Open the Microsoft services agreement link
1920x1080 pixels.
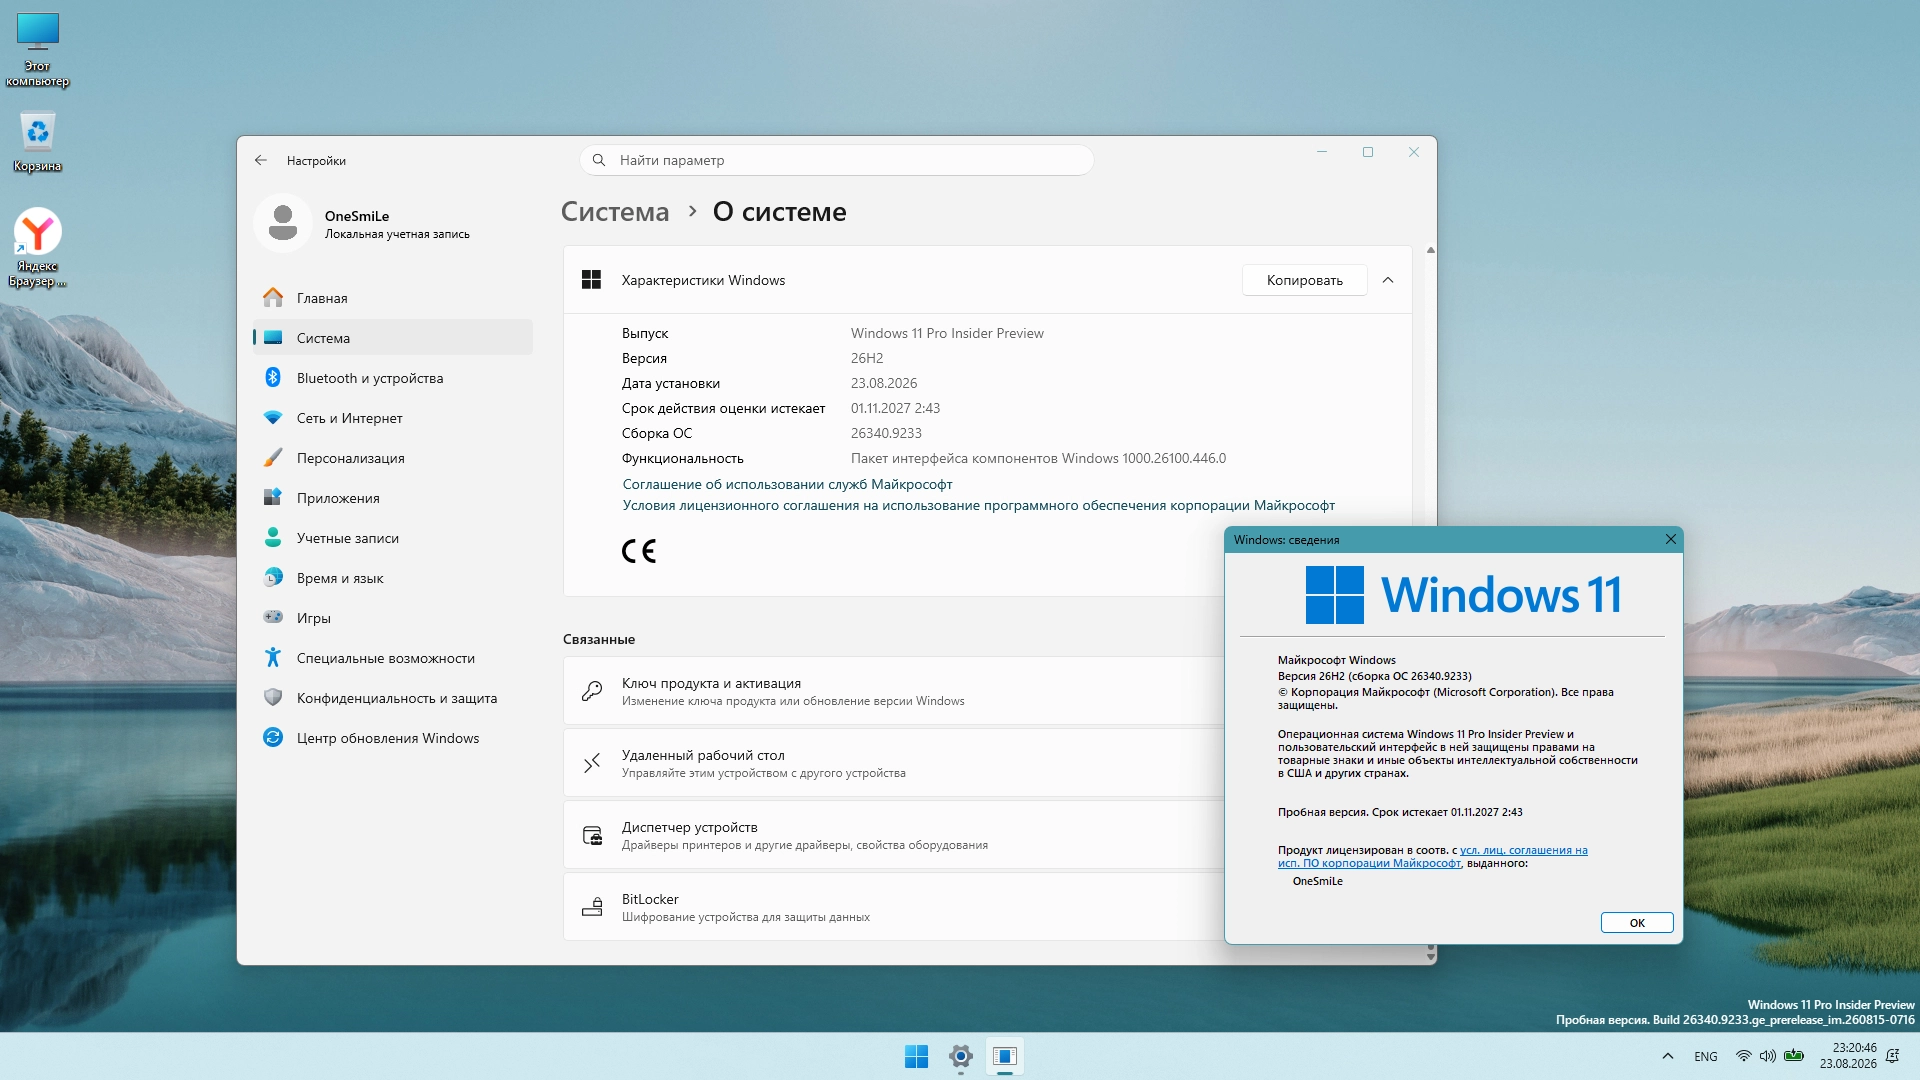pos(787,484)
